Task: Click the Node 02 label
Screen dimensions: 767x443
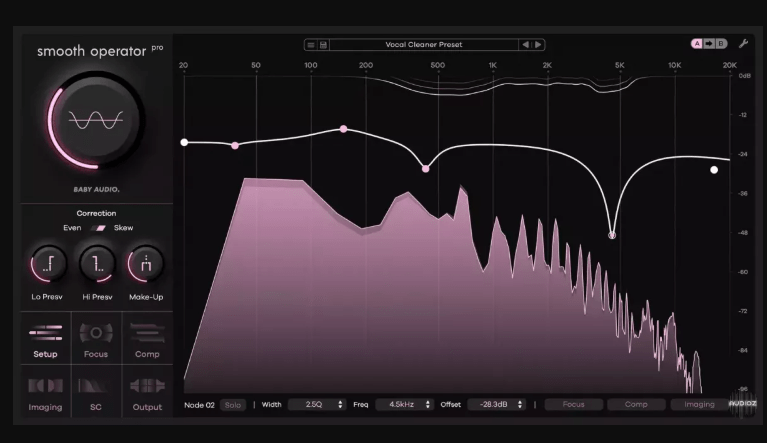Action: 199,405
